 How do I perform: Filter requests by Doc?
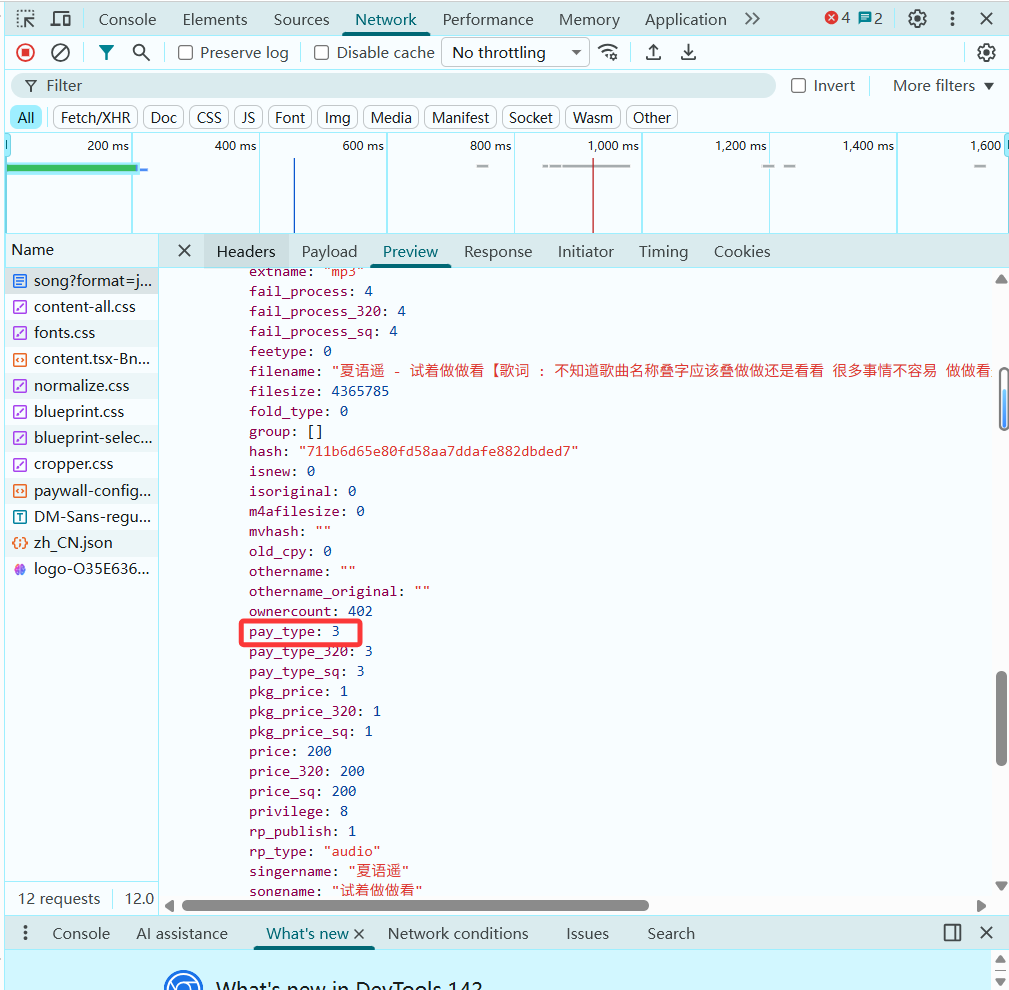163,118
